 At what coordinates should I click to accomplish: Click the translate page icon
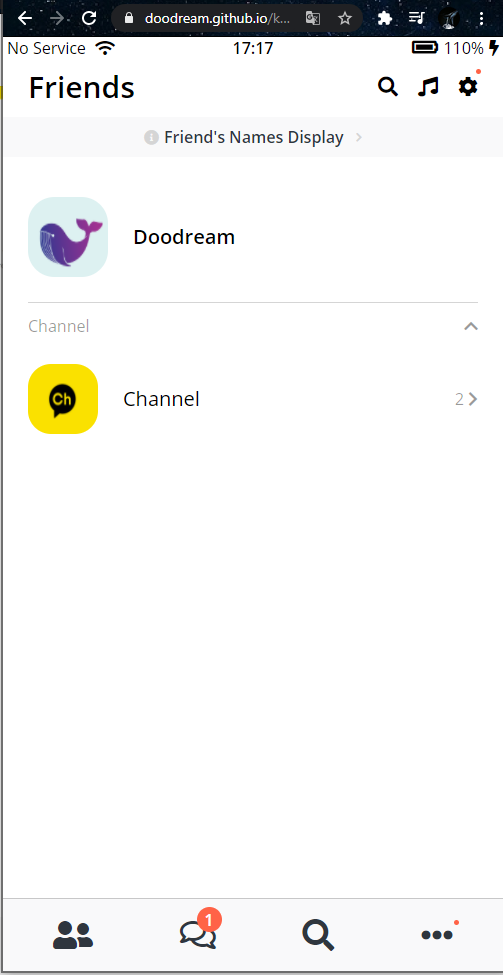coord(313,18)
